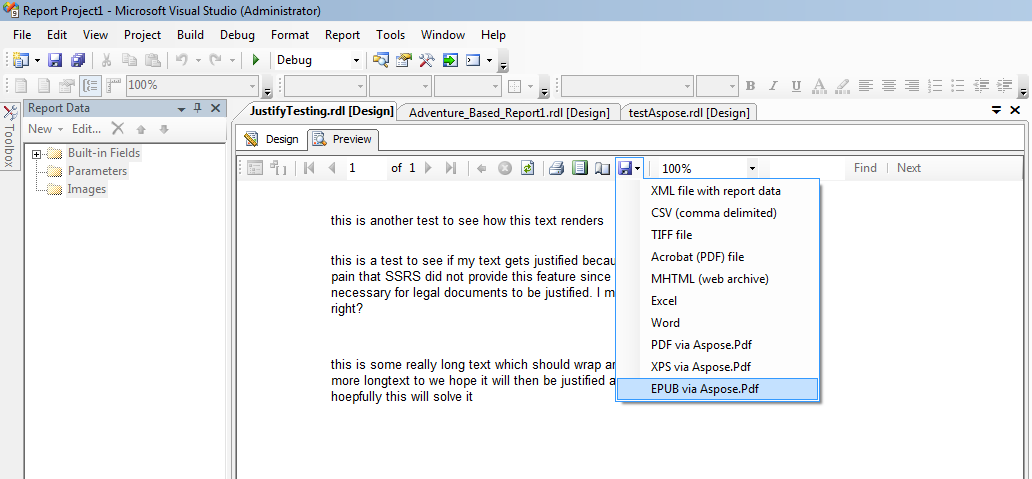Save the current file with floppy icon
The image size is (1032, 479).
click(55, 60)
